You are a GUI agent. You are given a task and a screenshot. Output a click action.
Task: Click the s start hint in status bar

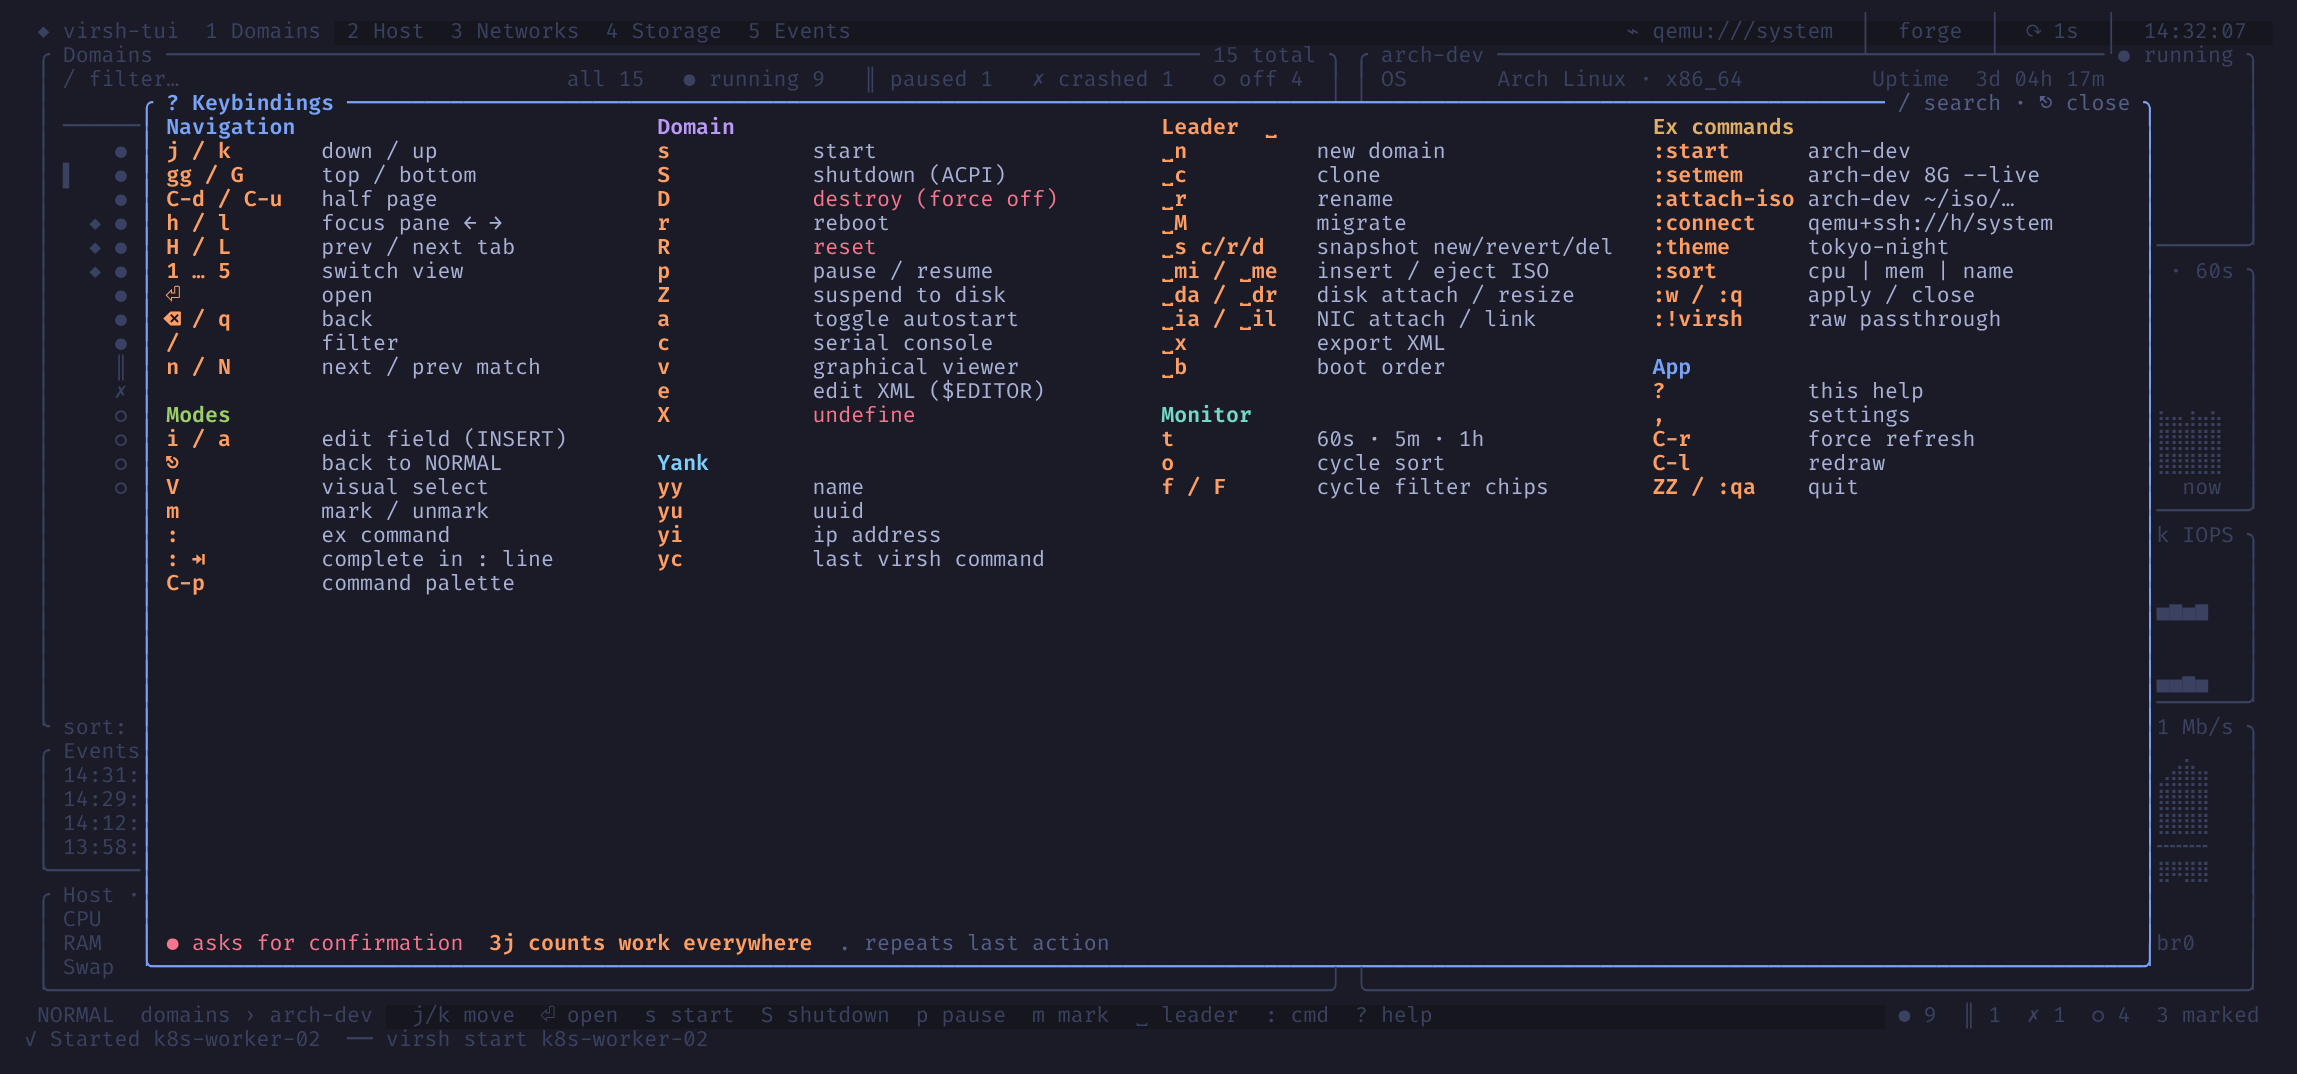click(689, 1015)
